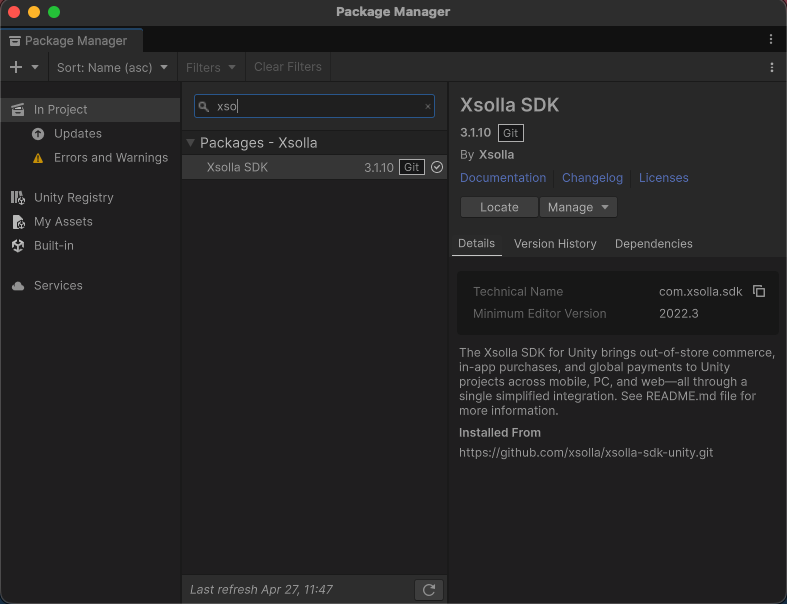
Task: Click the Locate button
Action: [x=499, y=207]
